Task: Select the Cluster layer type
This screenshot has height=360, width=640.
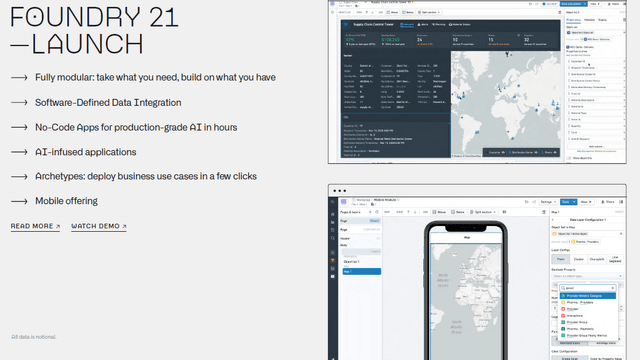Action: tap(579, 259)
